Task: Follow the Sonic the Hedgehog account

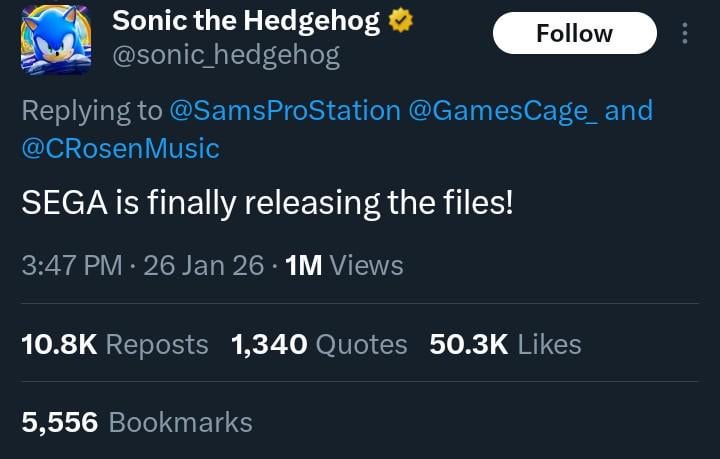Action: point(574,34)
